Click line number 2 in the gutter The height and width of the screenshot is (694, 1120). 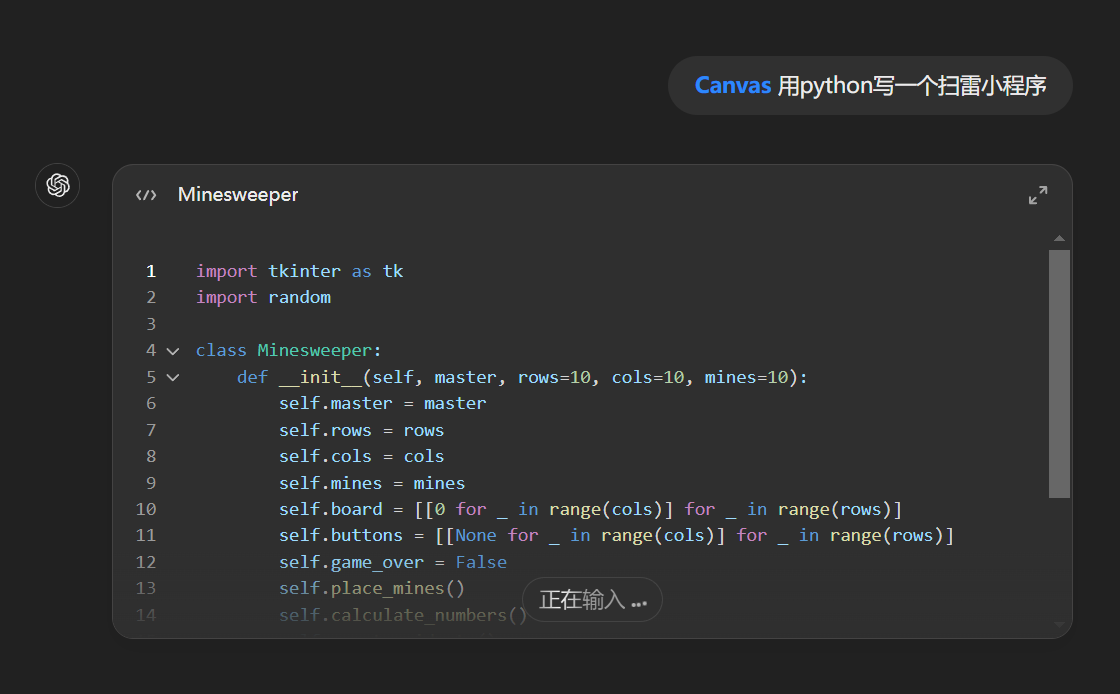[x=151, y=298]
